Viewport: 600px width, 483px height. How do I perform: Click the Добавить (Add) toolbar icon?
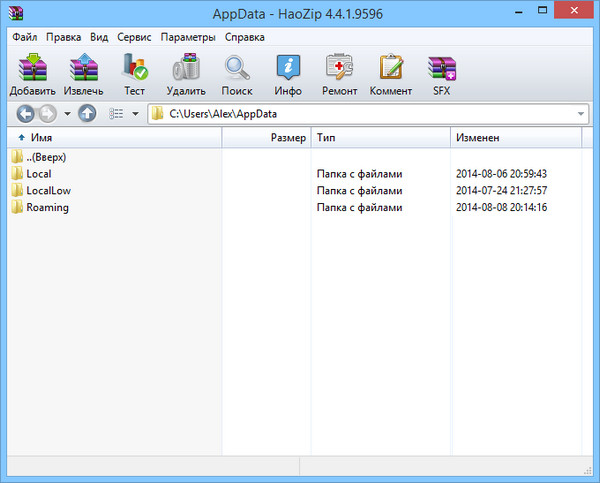coord(32,74)
